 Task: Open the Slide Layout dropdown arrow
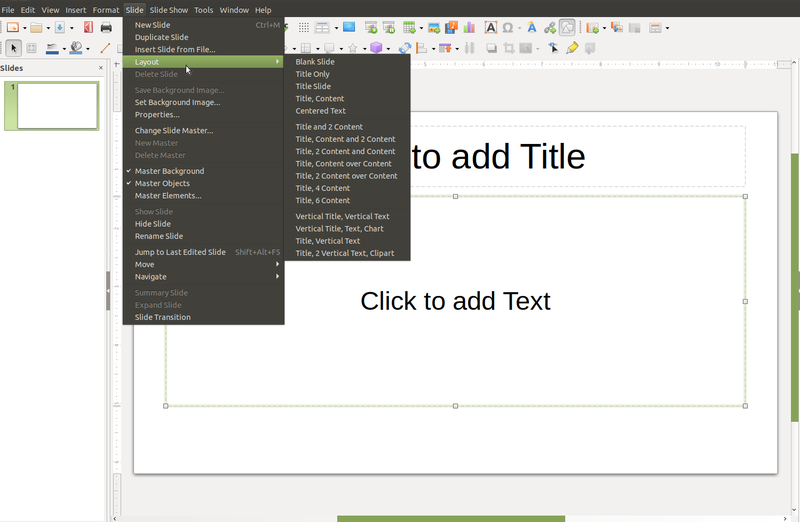click(x=667, y=28)
